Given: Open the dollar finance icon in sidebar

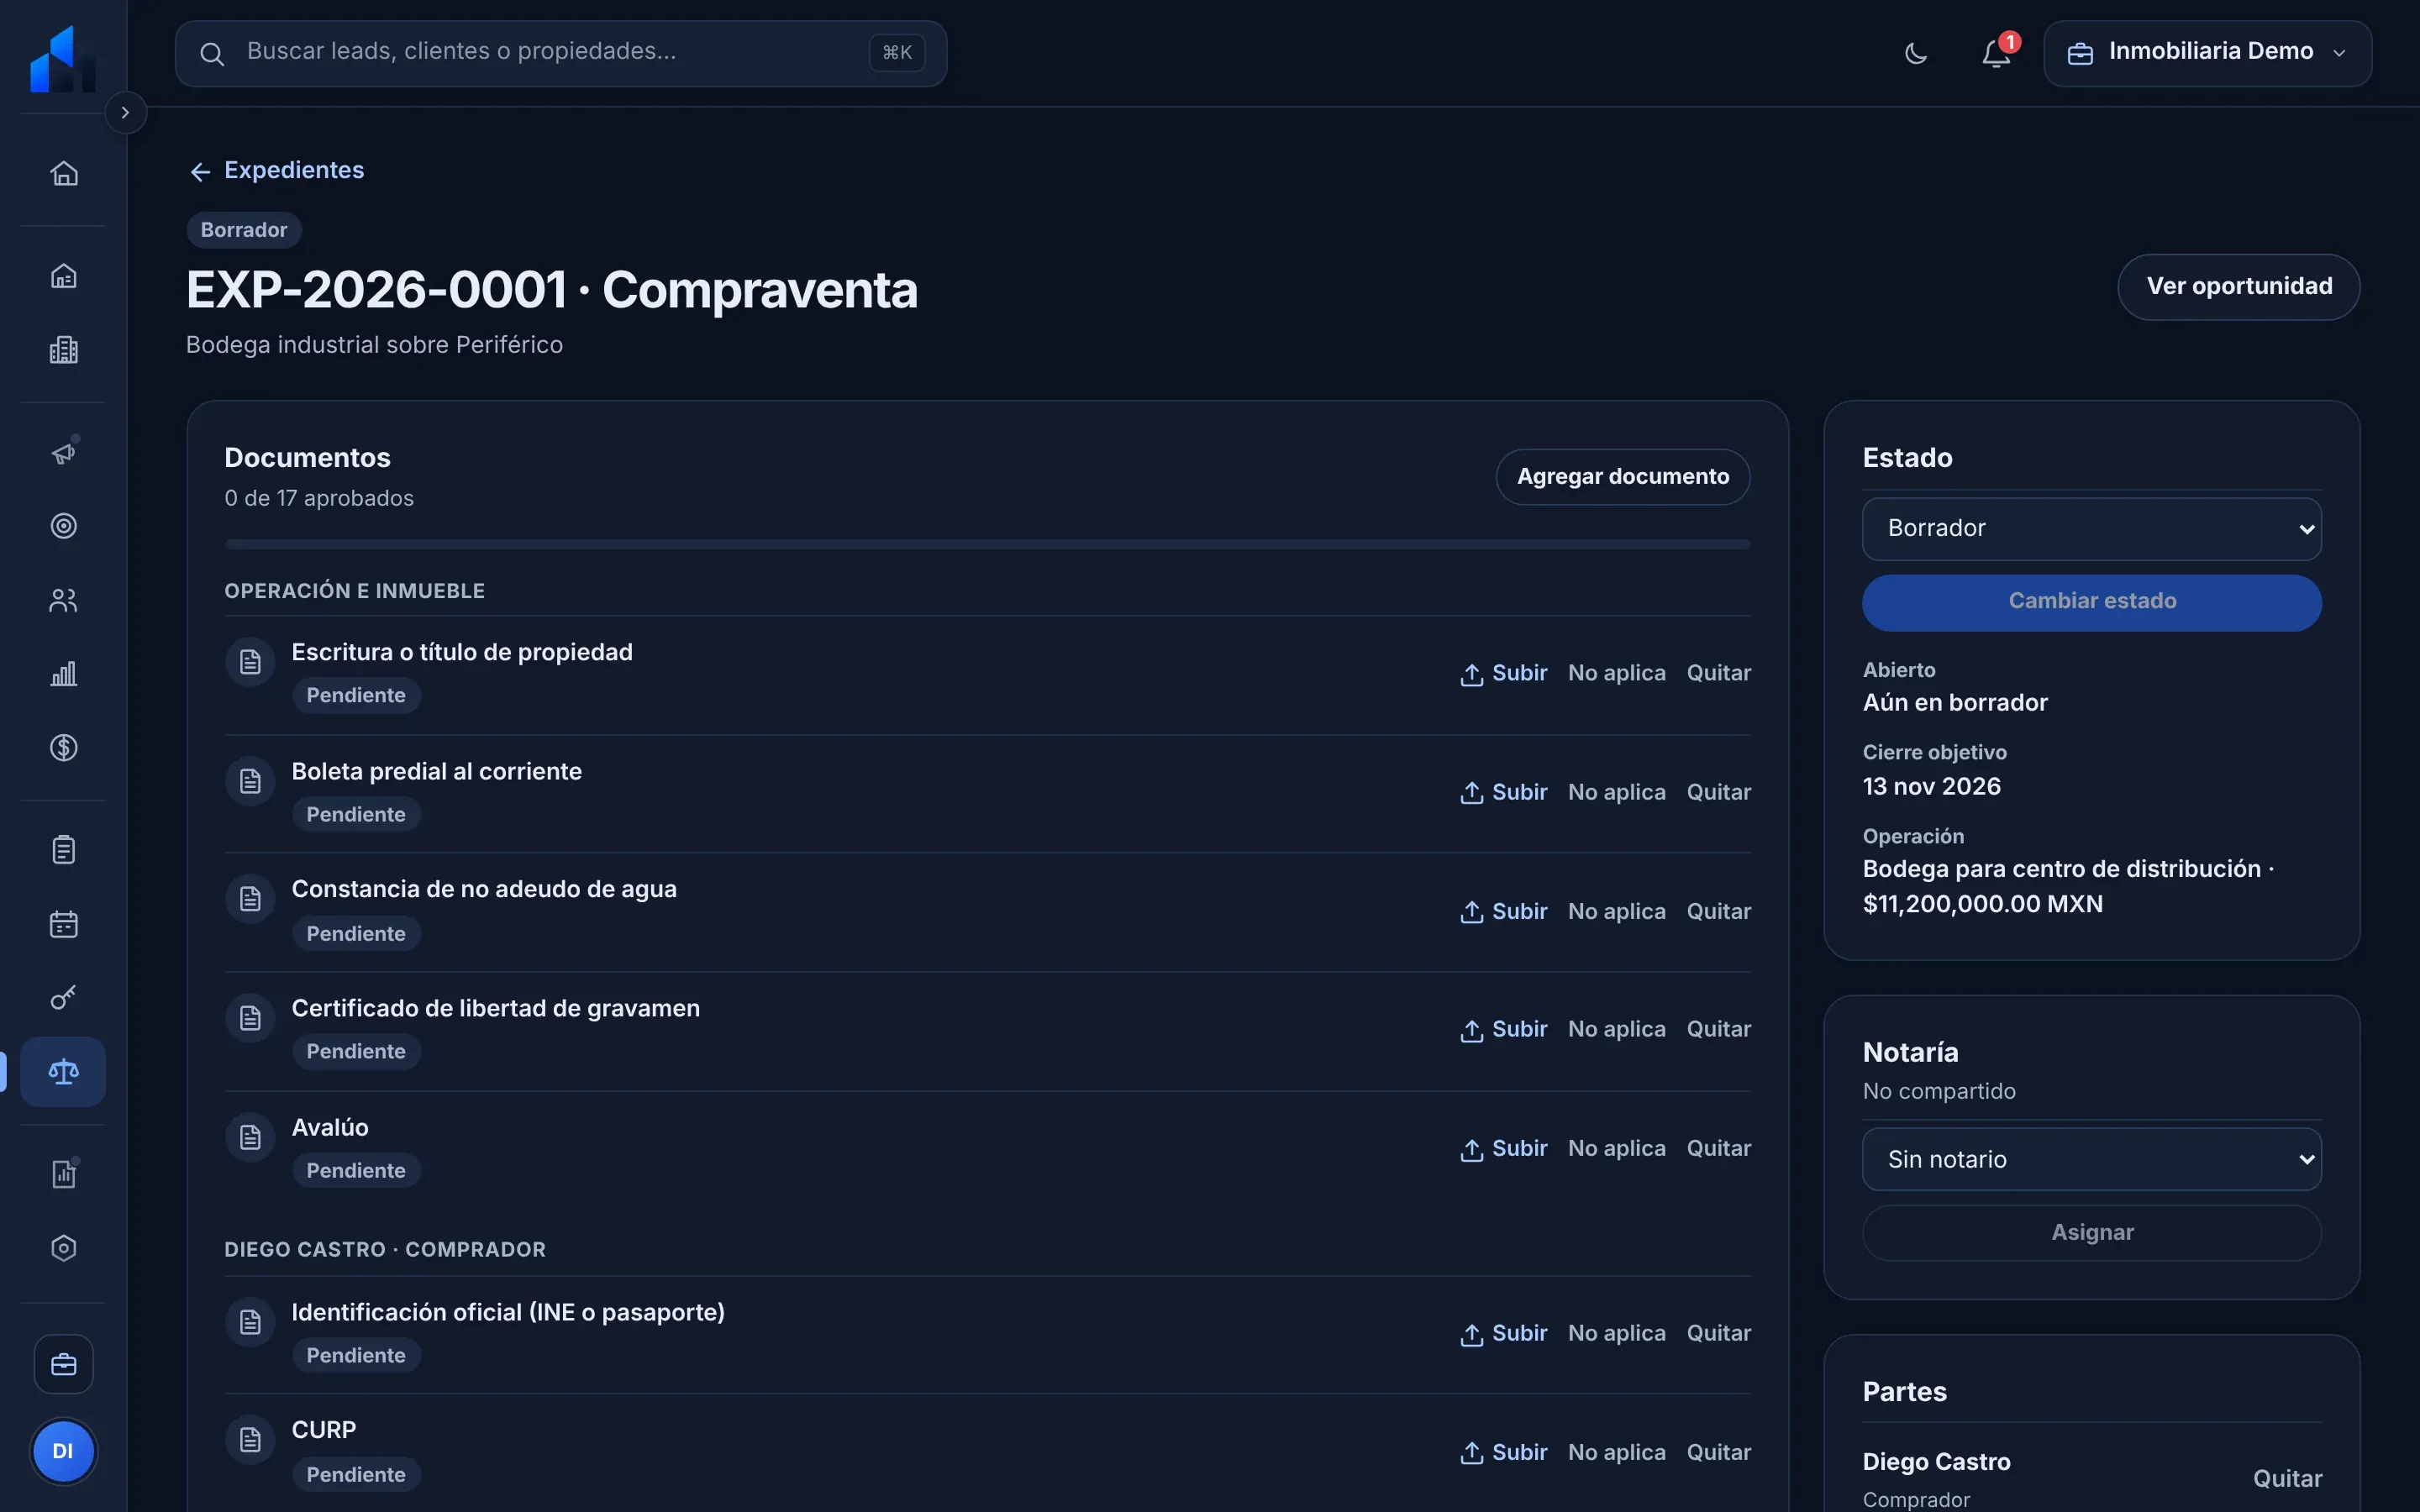Looking at the screenshot, I should (x=63, y=748).
